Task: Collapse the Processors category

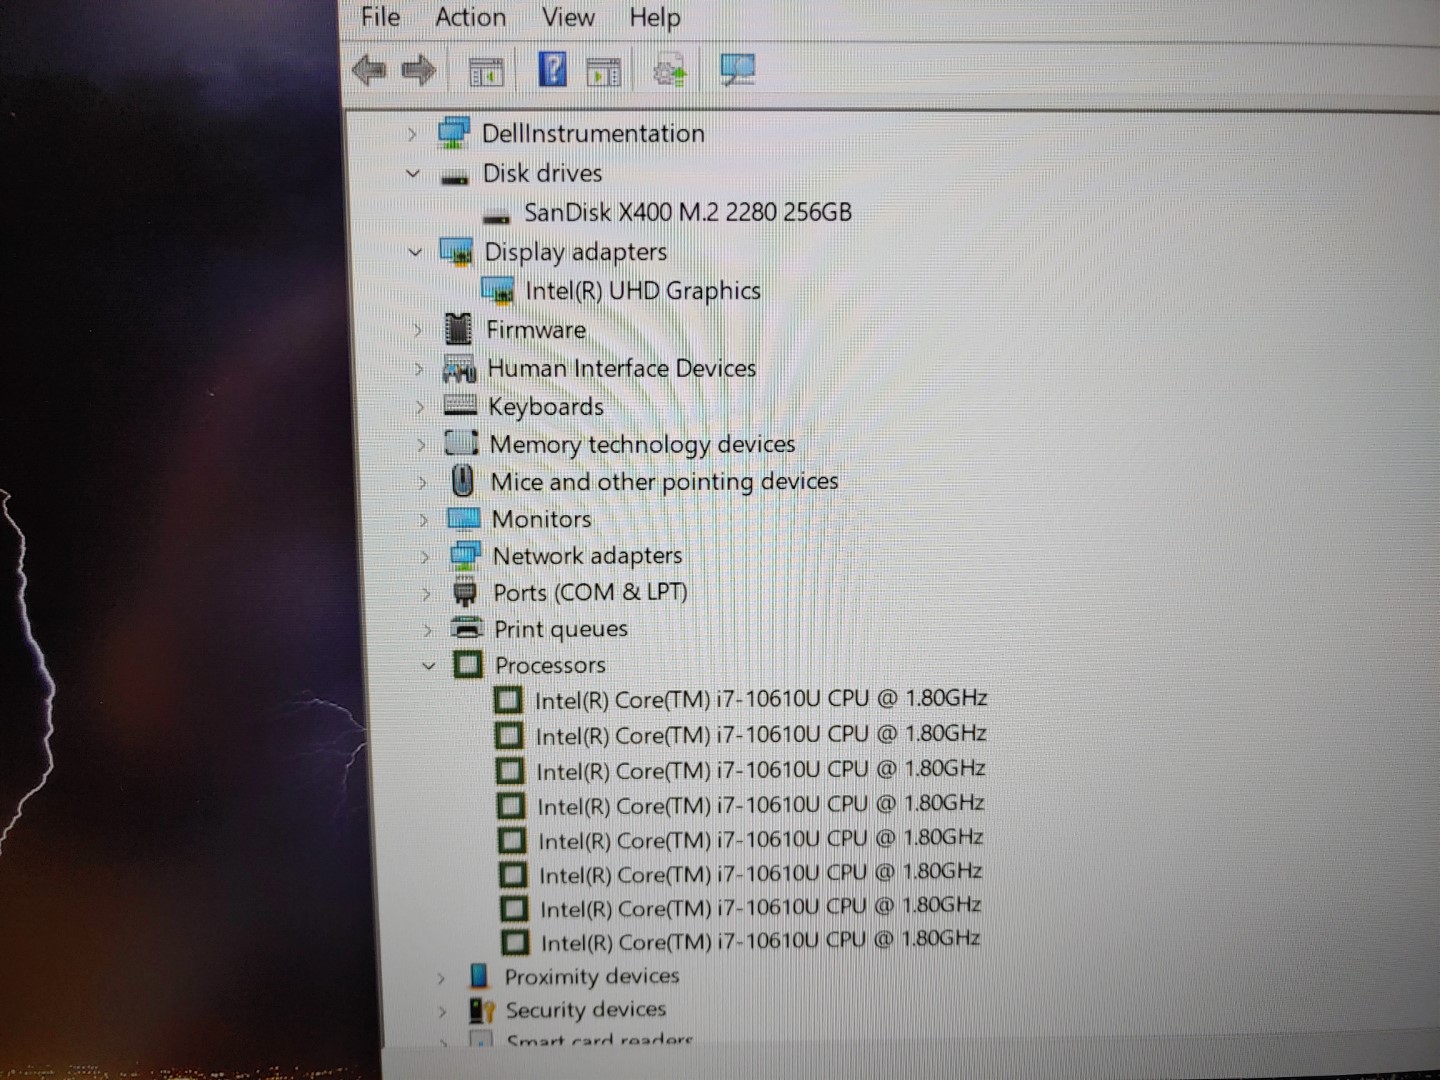Action: [429, 665]
